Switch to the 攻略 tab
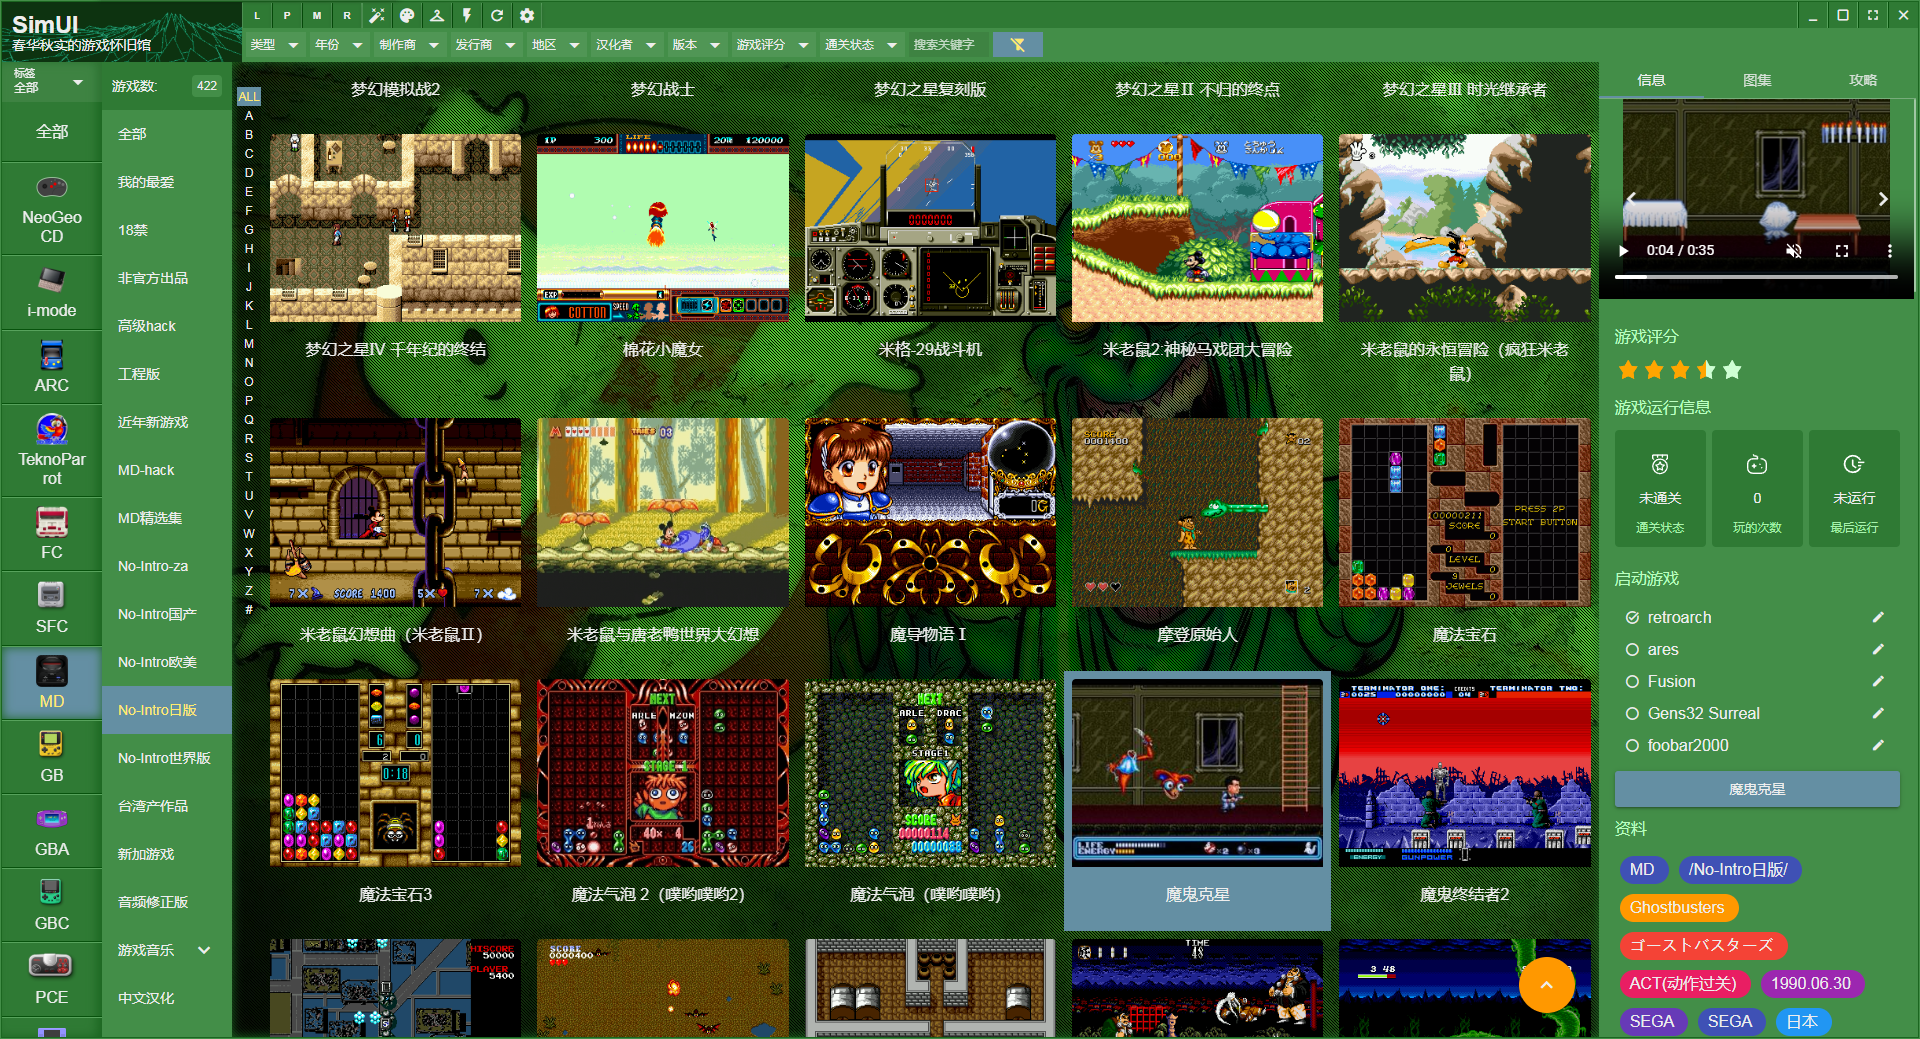Screen dimensions: 1920x1039 1863,80
